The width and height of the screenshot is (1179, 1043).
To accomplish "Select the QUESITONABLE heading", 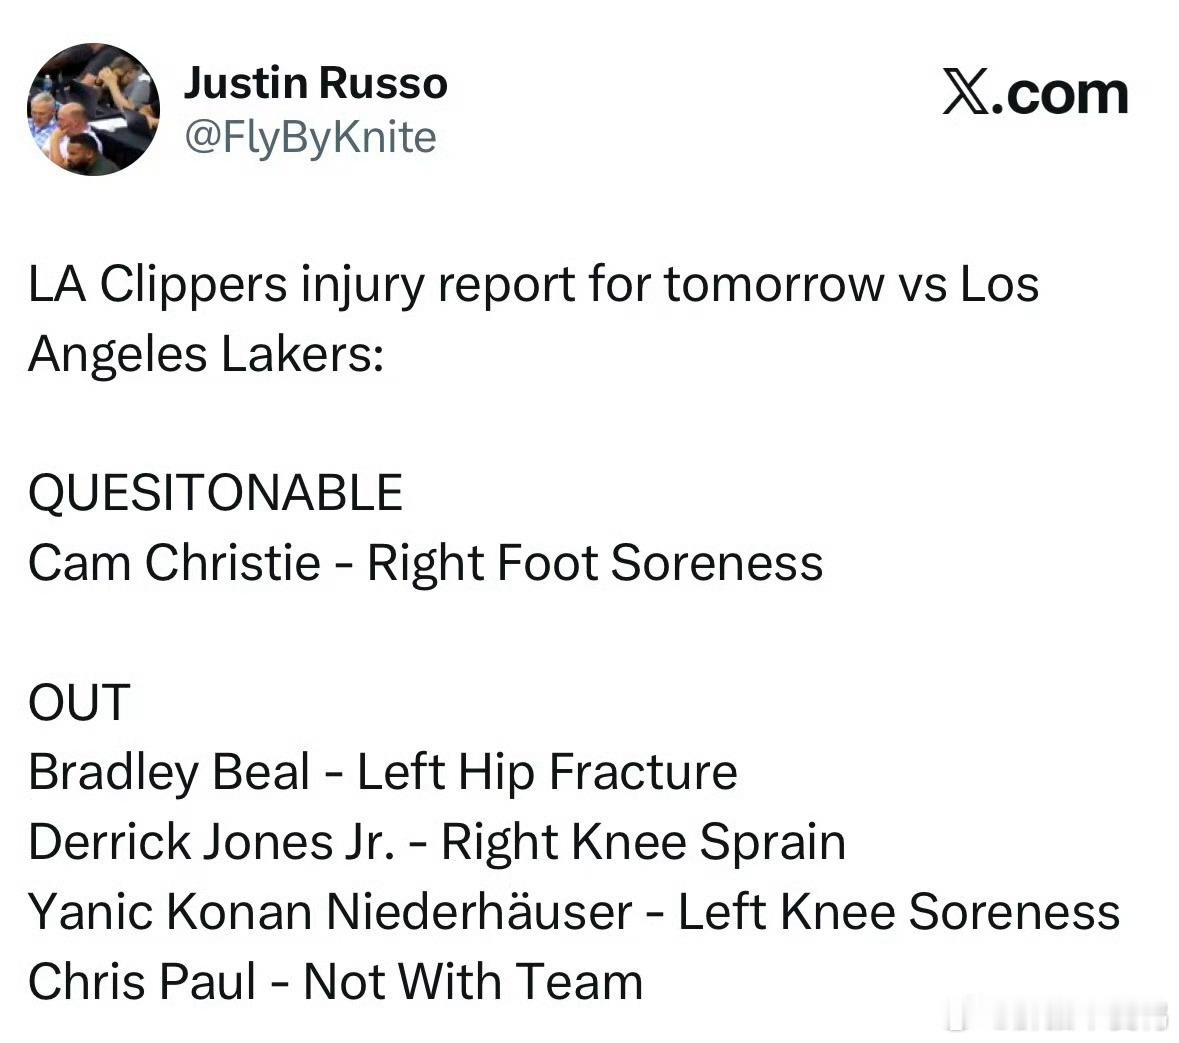I will (x=216, y=493).
